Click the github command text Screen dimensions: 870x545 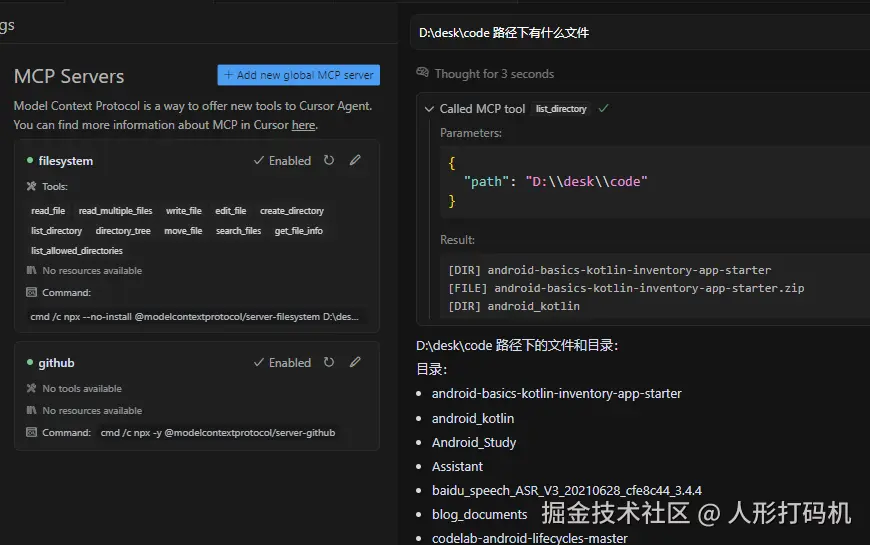click(218, 432)
